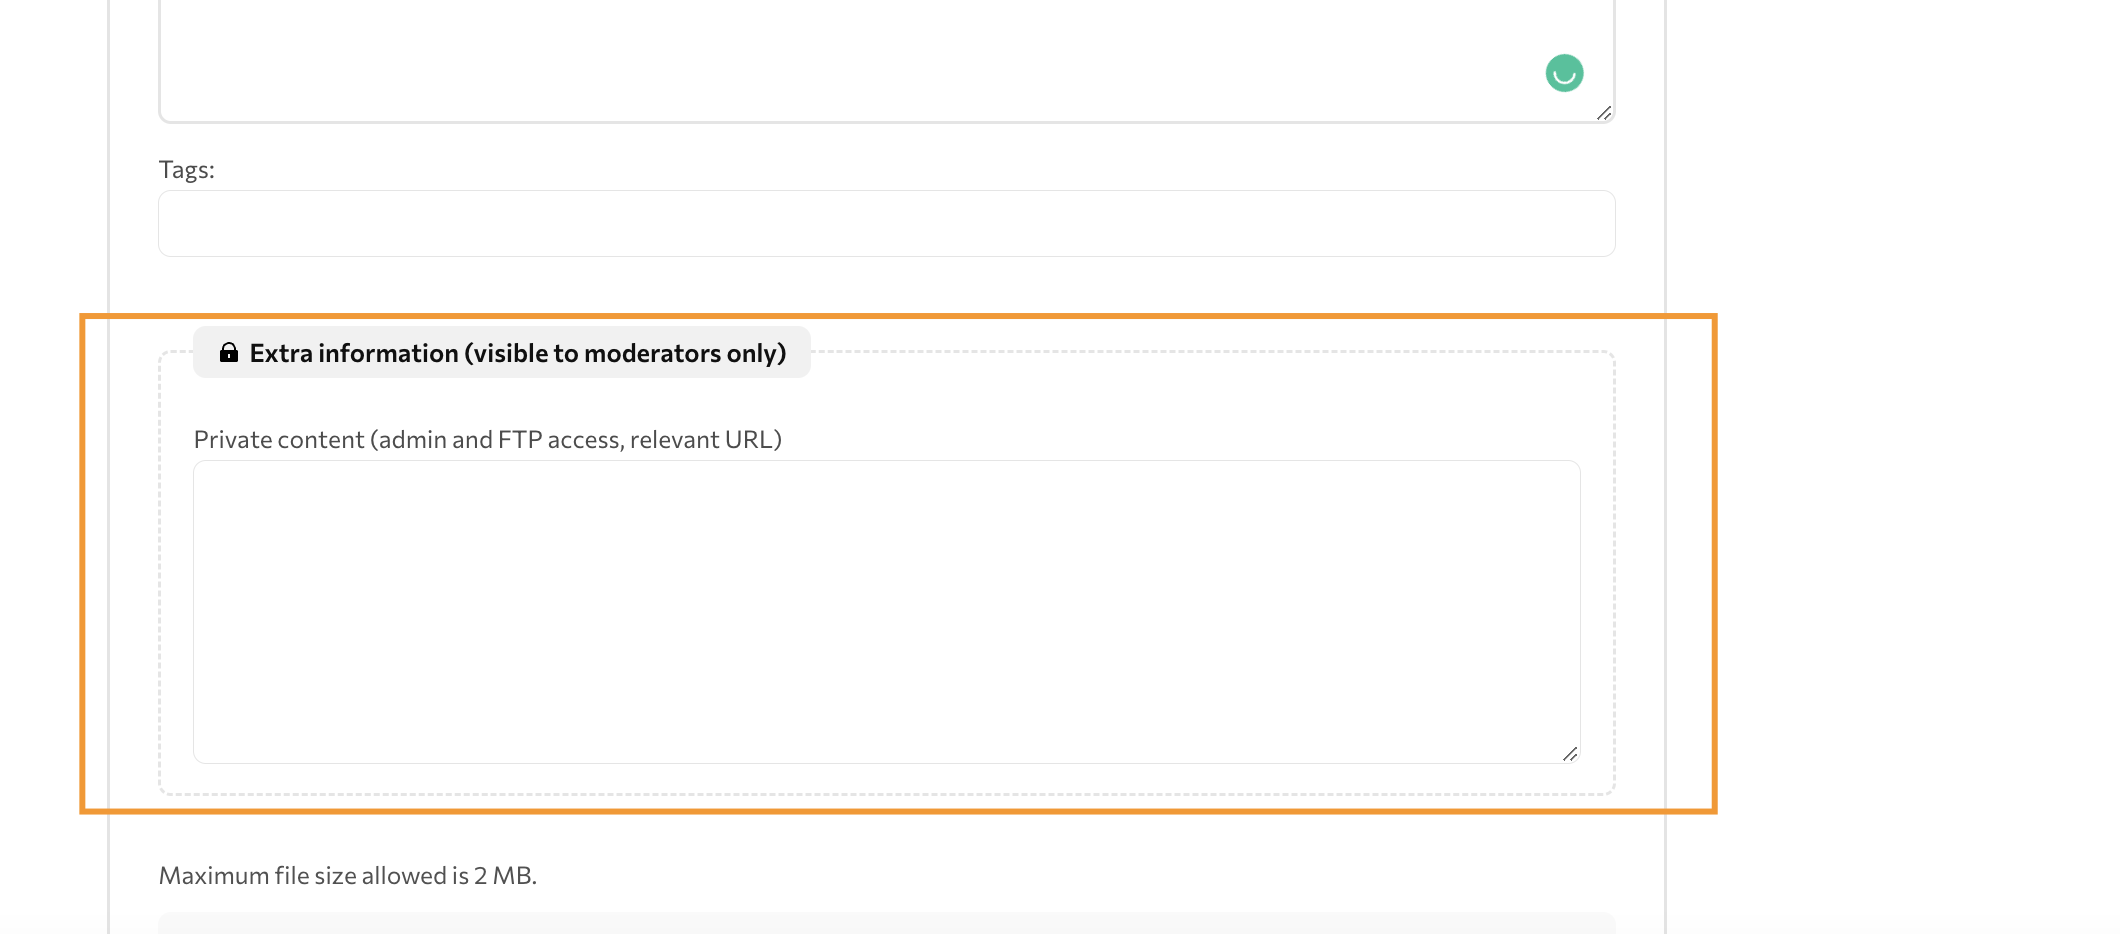Click inside the Private content text area
The image size is (2120, 934).
[x=886, y=611]
